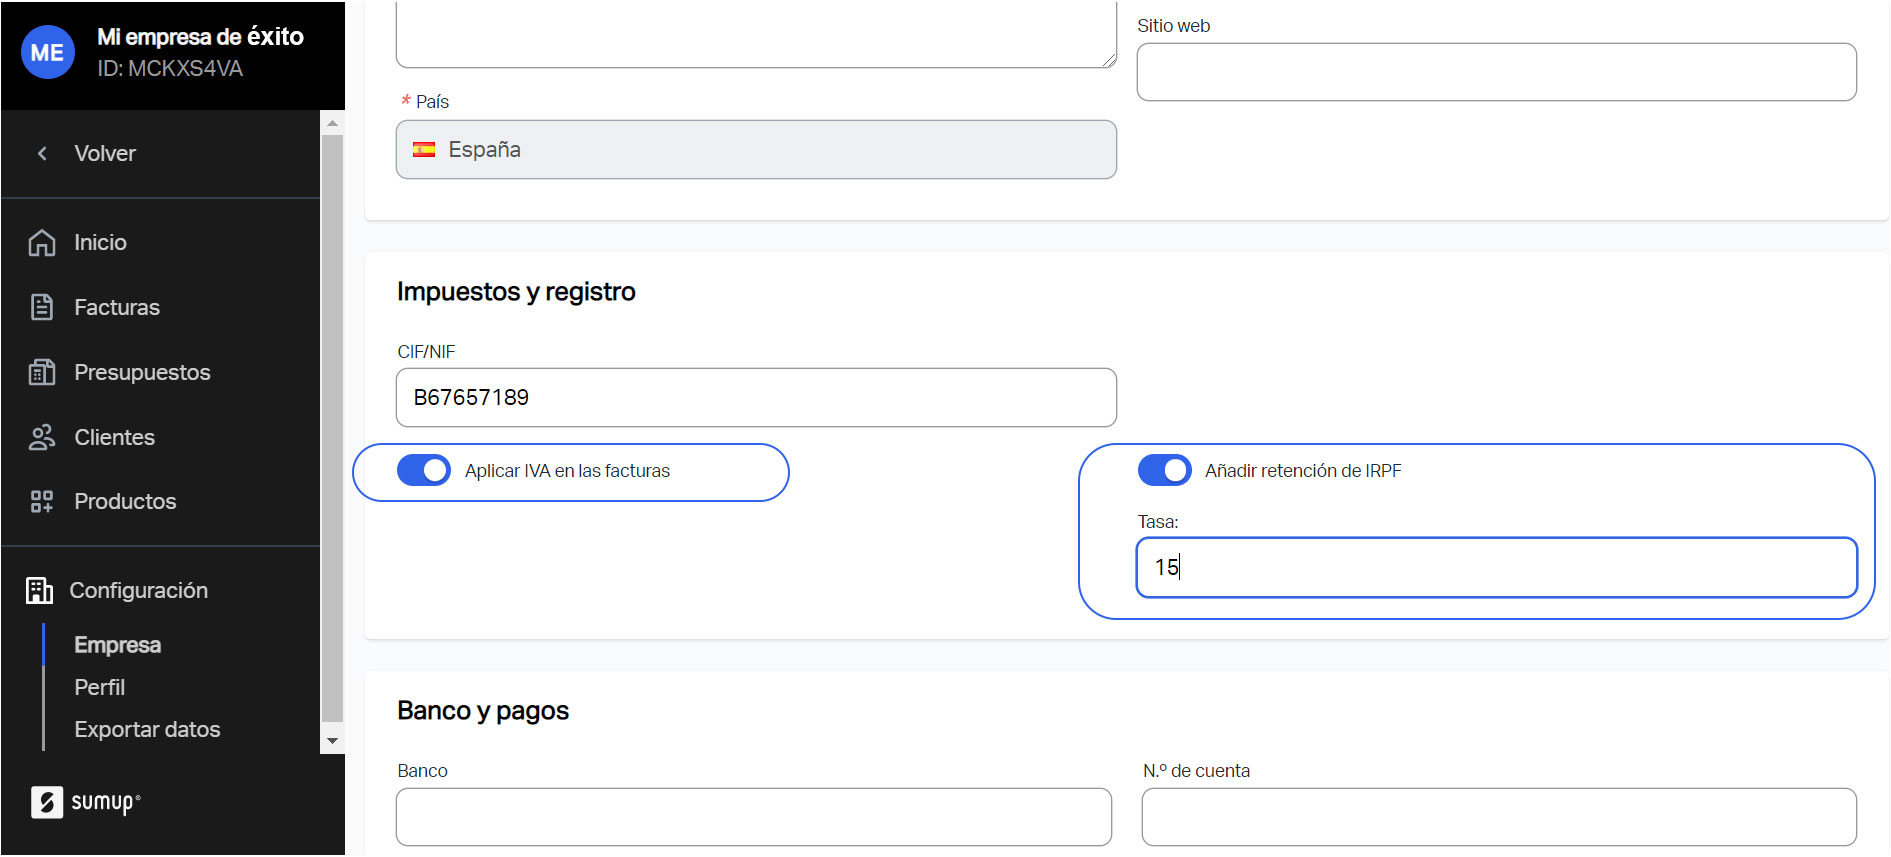This screenshot has width=1891, height=857.
Task: Click the N.º de cuenta field
Action: (x=1498, y=817)
